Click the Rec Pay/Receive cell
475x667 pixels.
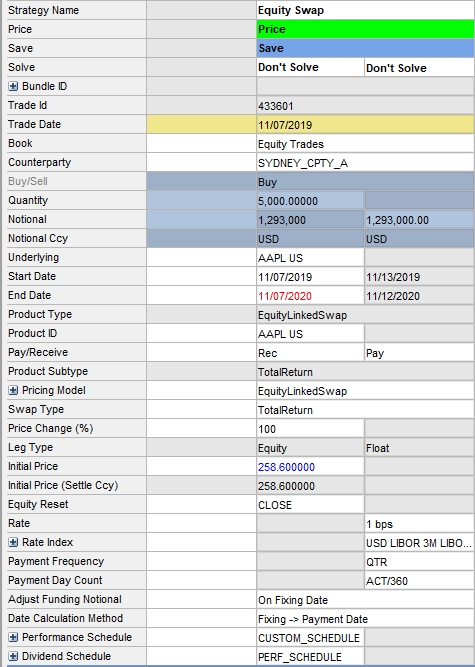tap(310, 352)
